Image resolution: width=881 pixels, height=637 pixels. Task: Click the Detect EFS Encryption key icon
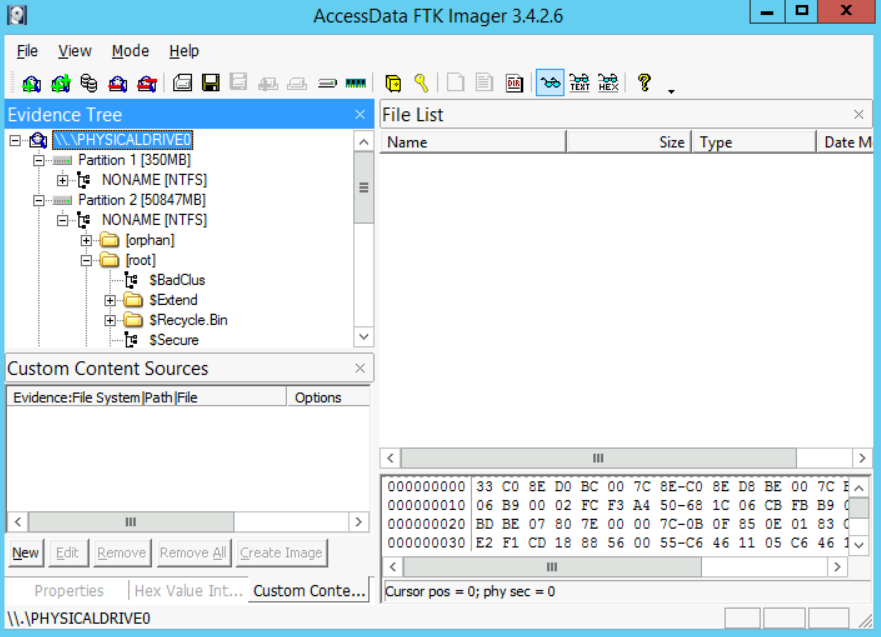pyautogui.click(x=421, y=84)
